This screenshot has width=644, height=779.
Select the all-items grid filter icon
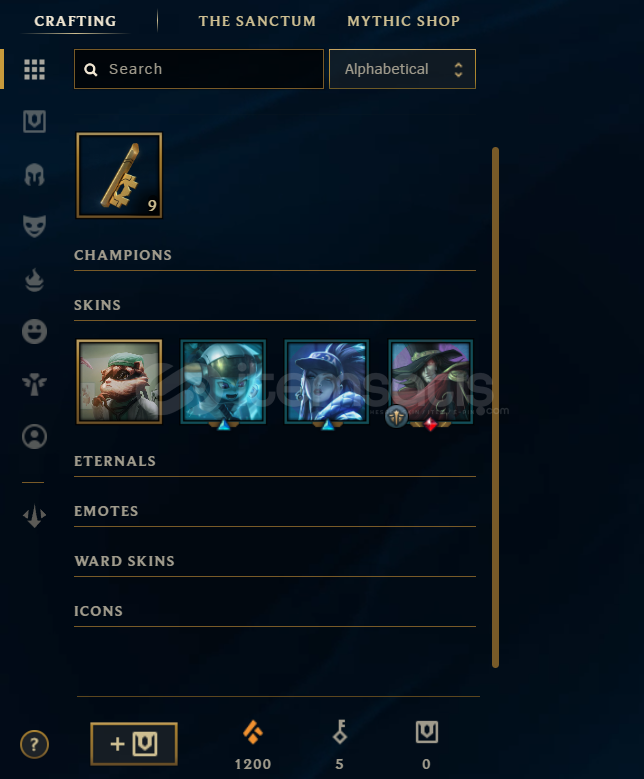pos(34,70)
